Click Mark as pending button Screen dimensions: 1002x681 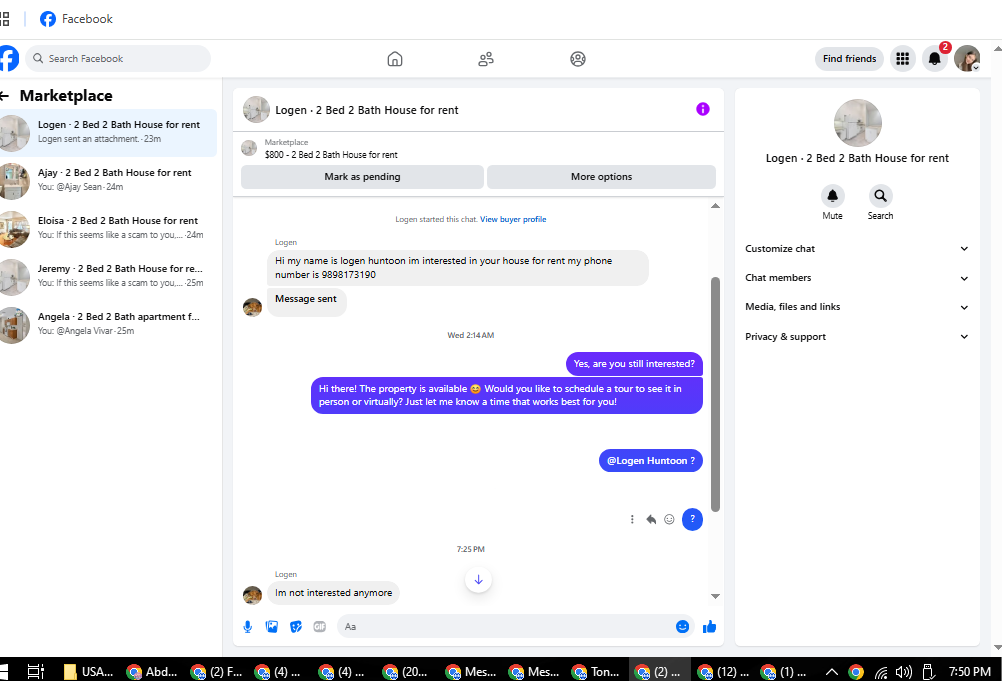click(362, 177)
